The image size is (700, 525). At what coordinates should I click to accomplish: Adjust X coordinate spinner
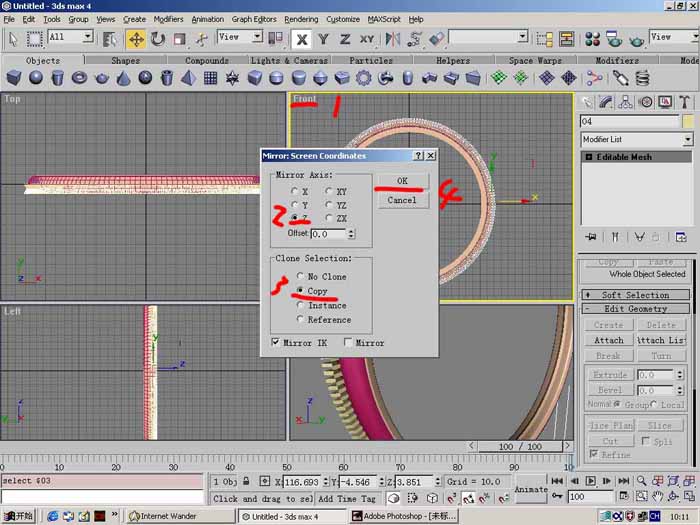[x=325, y=482]
